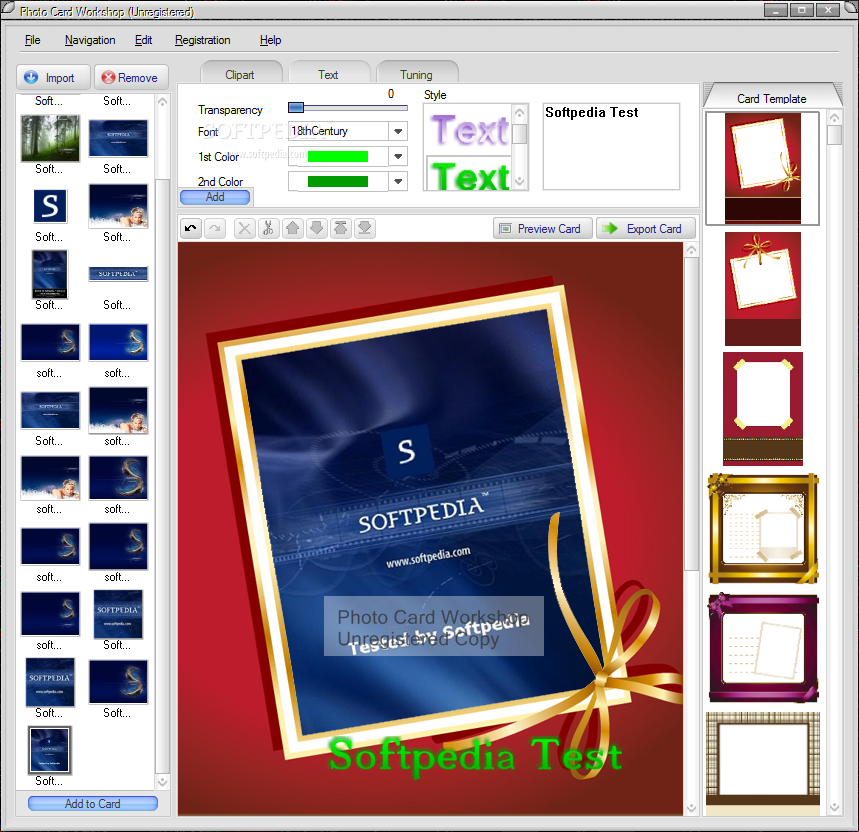This screenshot has width=859, height=832.
Task: Select the green Text style sample
Action: click(x=469, y=175)
